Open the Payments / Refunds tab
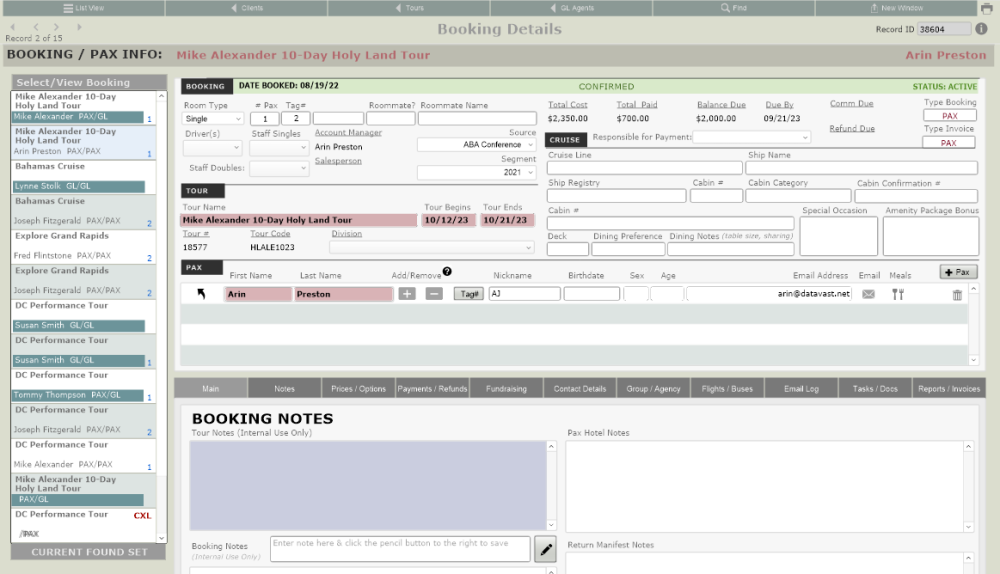 point(432,388)
